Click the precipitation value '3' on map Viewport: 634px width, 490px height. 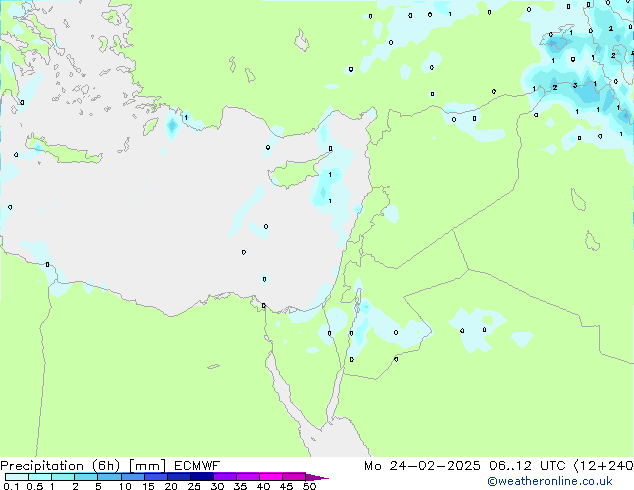pos(575,85)
